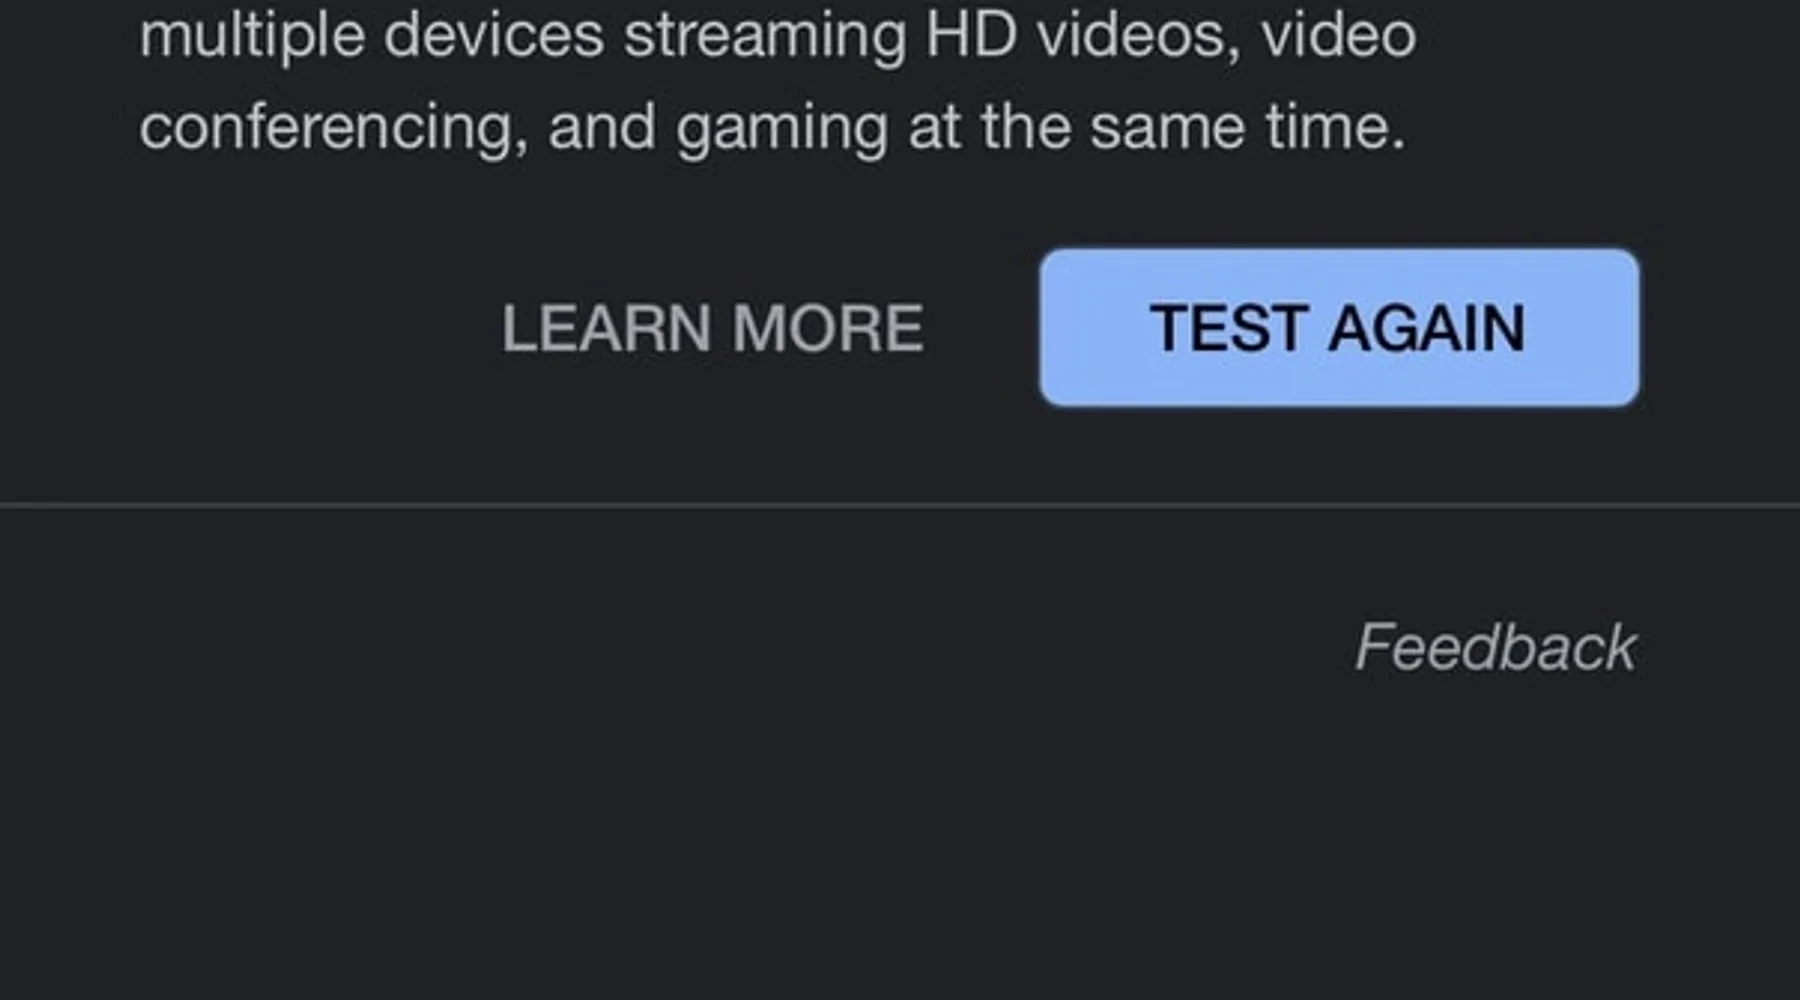This screenshot has height=1000, width=1800.
Task: Click the word 'and' before gaming
Action: click(x=602, y=127)
